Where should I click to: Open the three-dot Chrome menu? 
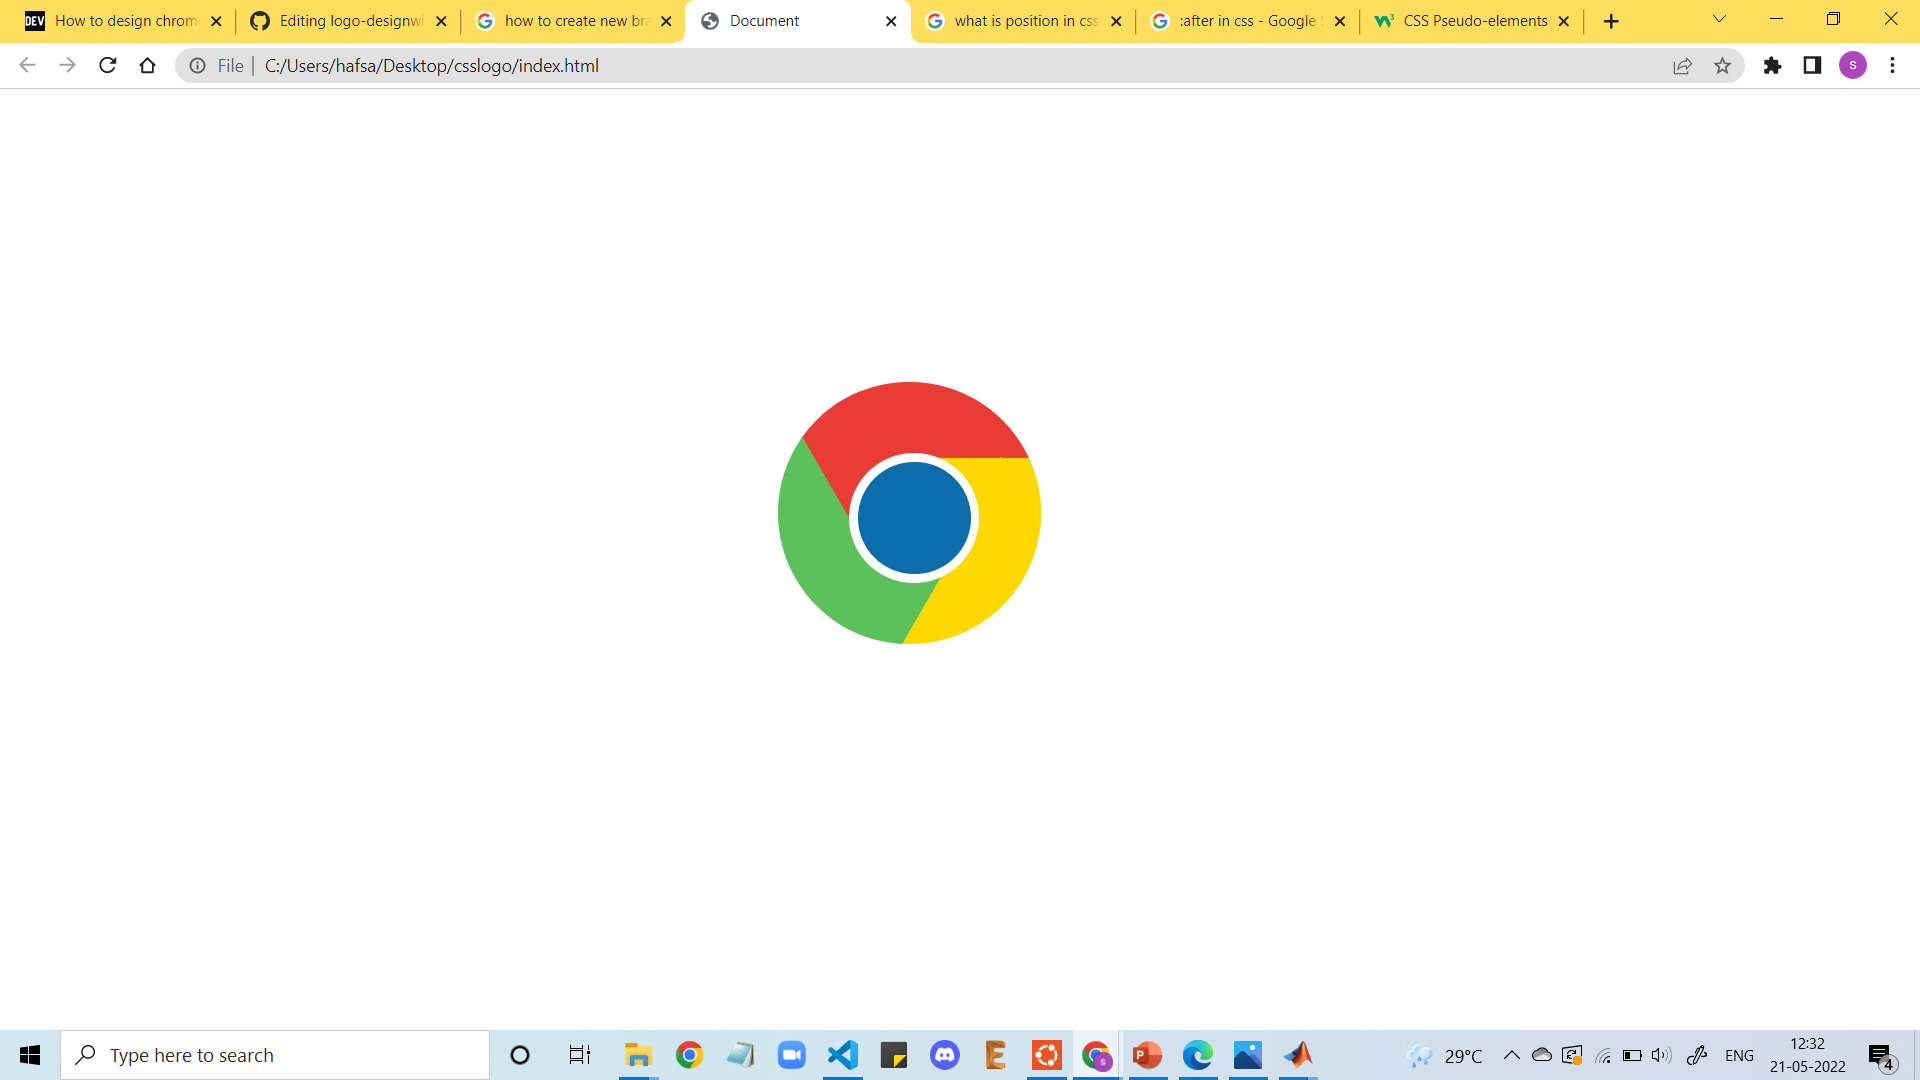[x=1892, y=65]
